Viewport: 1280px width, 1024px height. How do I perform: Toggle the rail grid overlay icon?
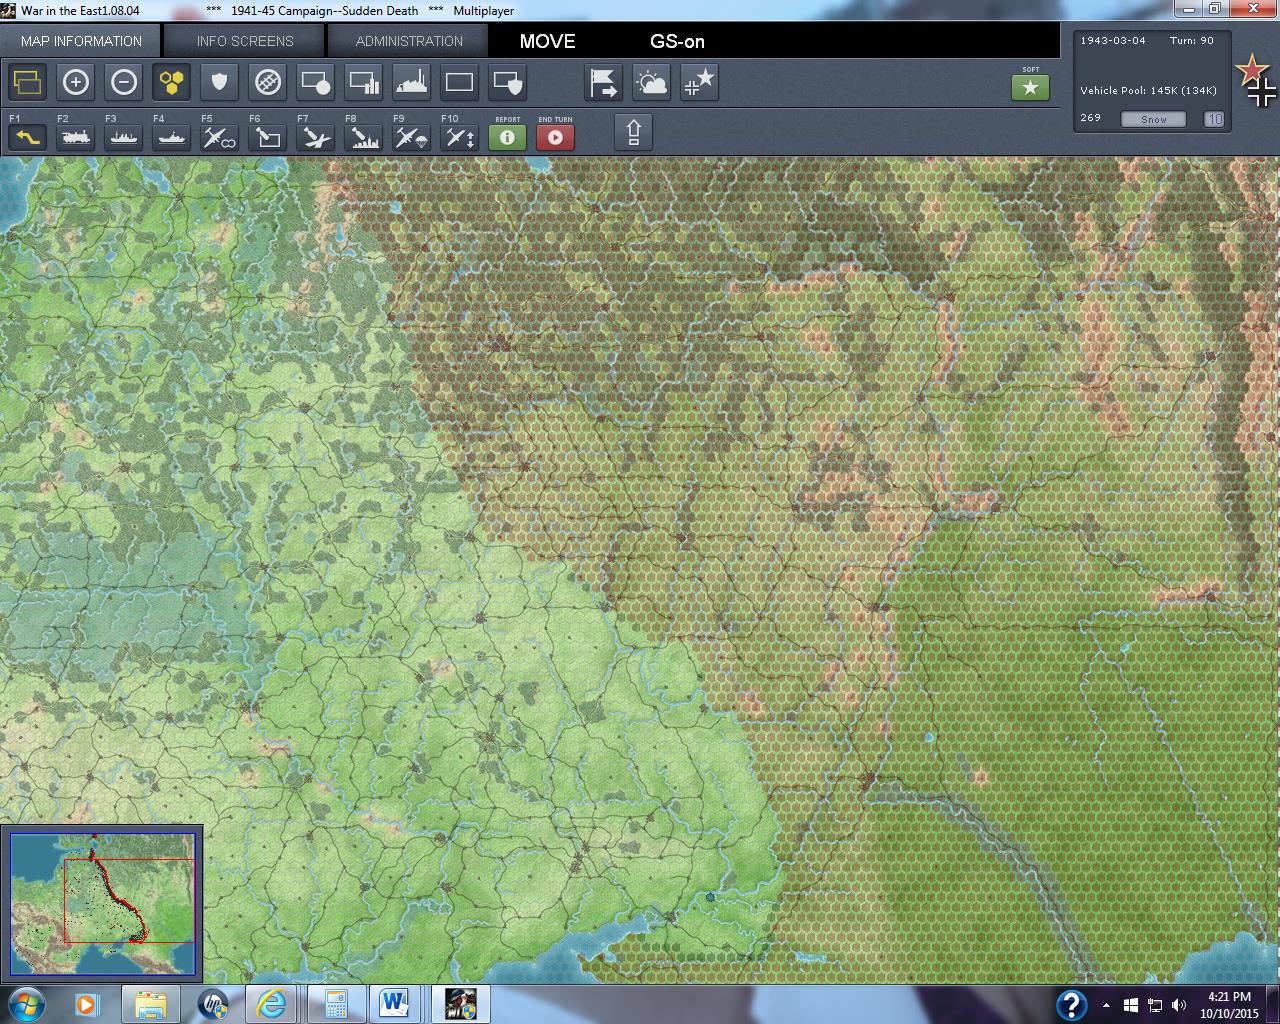pyautogui.click(x=268, y=82)
